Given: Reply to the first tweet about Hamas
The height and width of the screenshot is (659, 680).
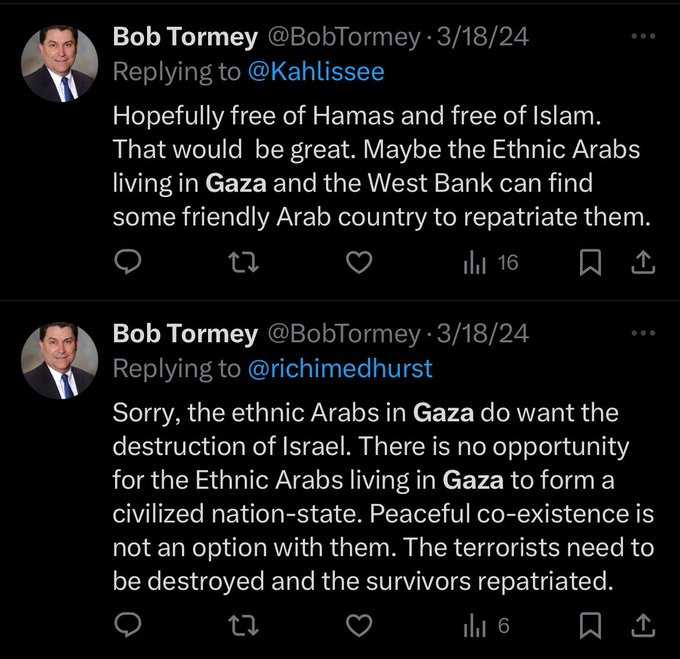Looking at the screenshot, I should click(126, 263).
